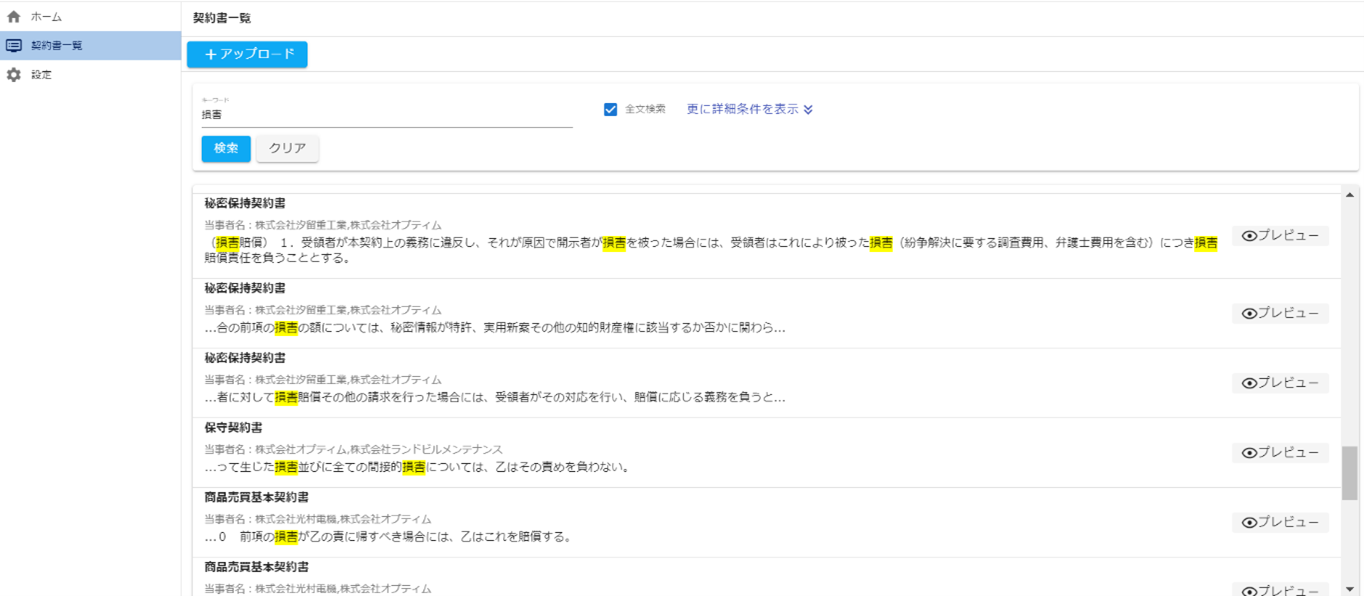This screenshot has height=596, width=1364.
Task: Open the 契約書一覧 sidebar menu item
Action: (x=90, y=46)
